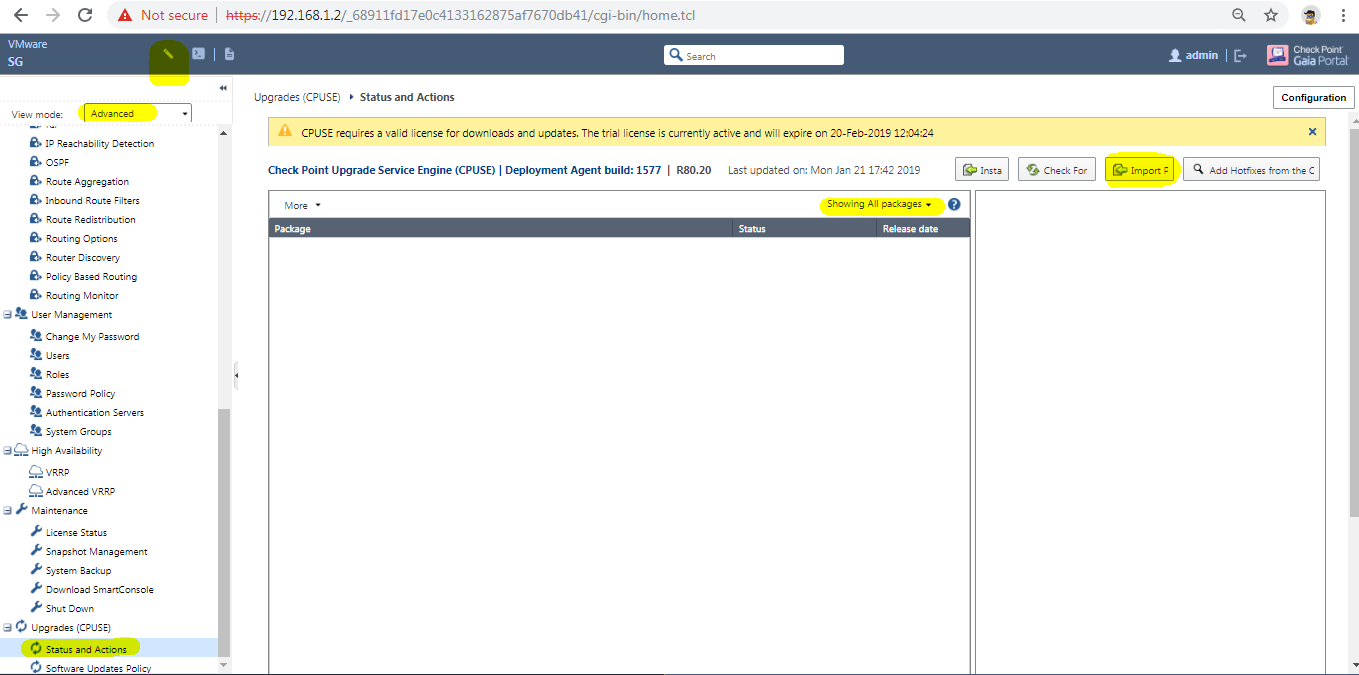Toggle the sidebar splitter handle

click(x=236, y=375)
